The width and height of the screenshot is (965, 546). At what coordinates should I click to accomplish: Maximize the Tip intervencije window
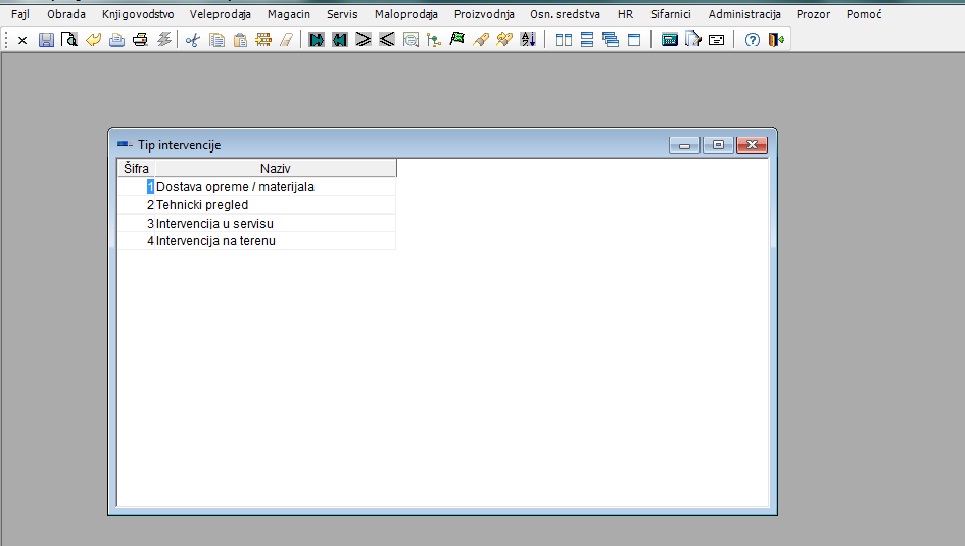pos(718,145)
